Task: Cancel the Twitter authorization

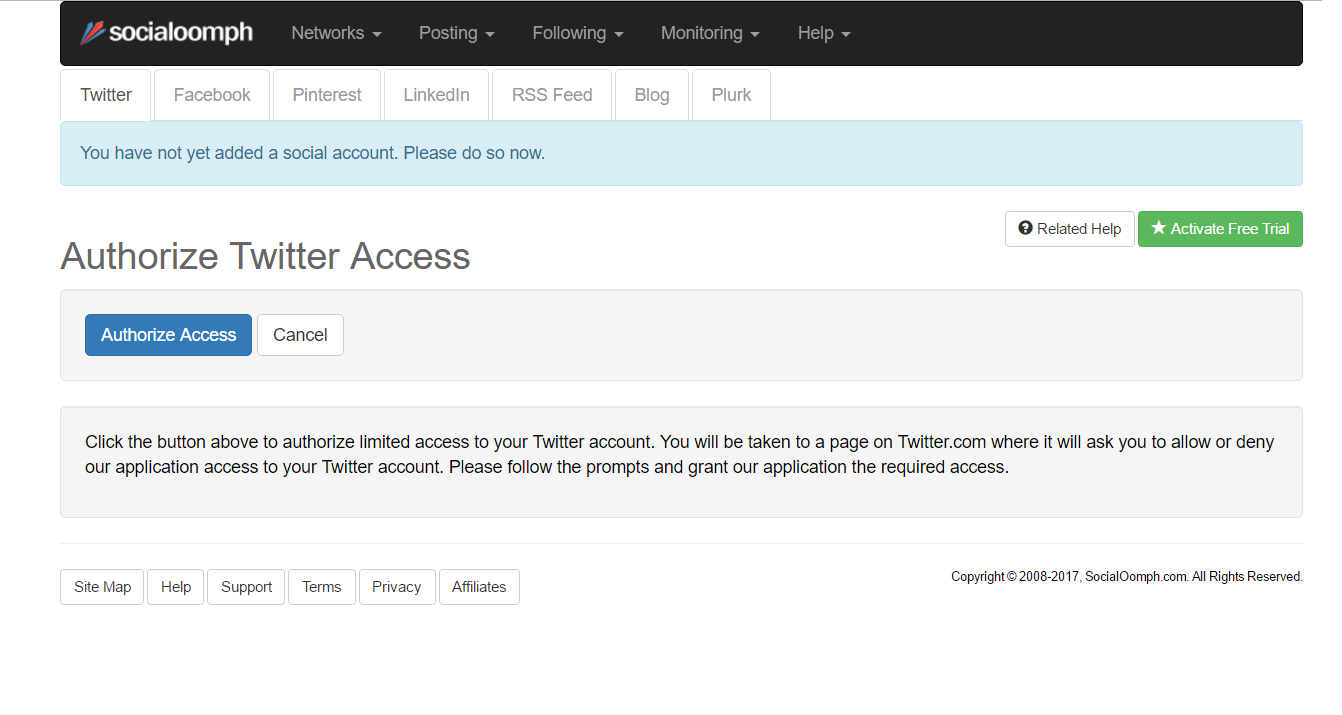Action: click(x=300, y=335)
